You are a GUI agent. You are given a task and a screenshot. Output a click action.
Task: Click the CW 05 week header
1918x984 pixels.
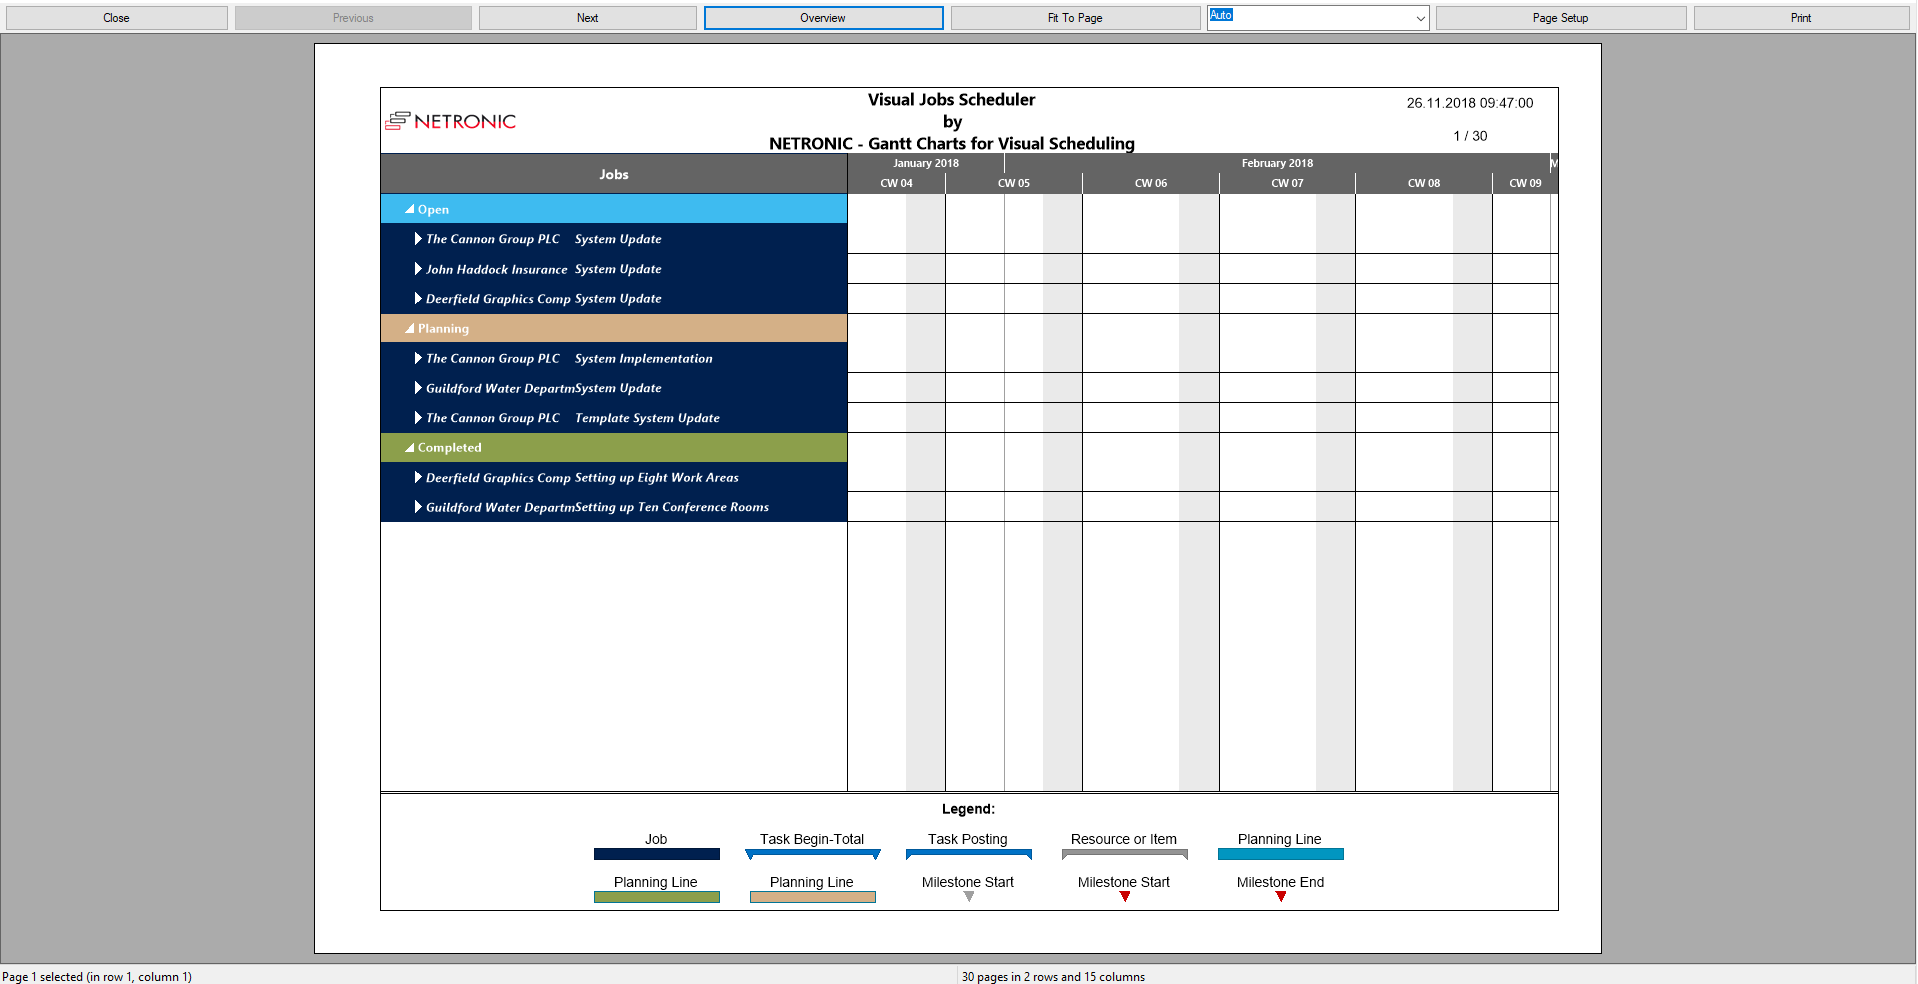[x=1013, y=183]
